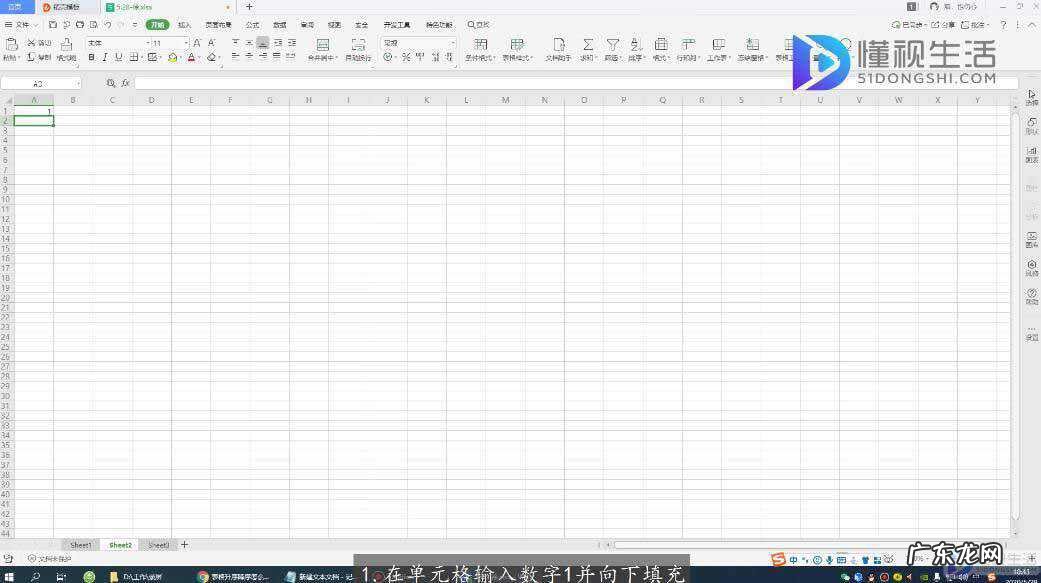Click the horizontal scrollbar at bottom

(809, 545)
